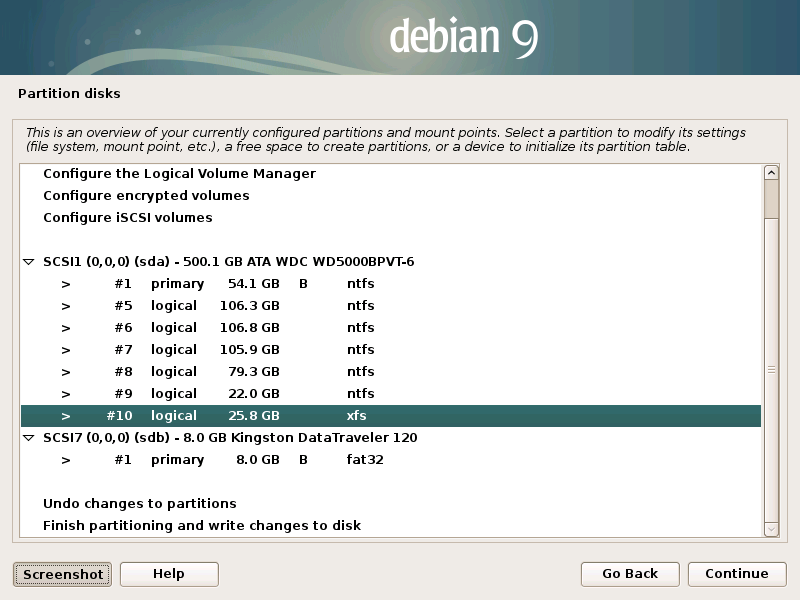Select Configure encrypted volumes
This screenshot has height=600, width=800.
point(391,195)
